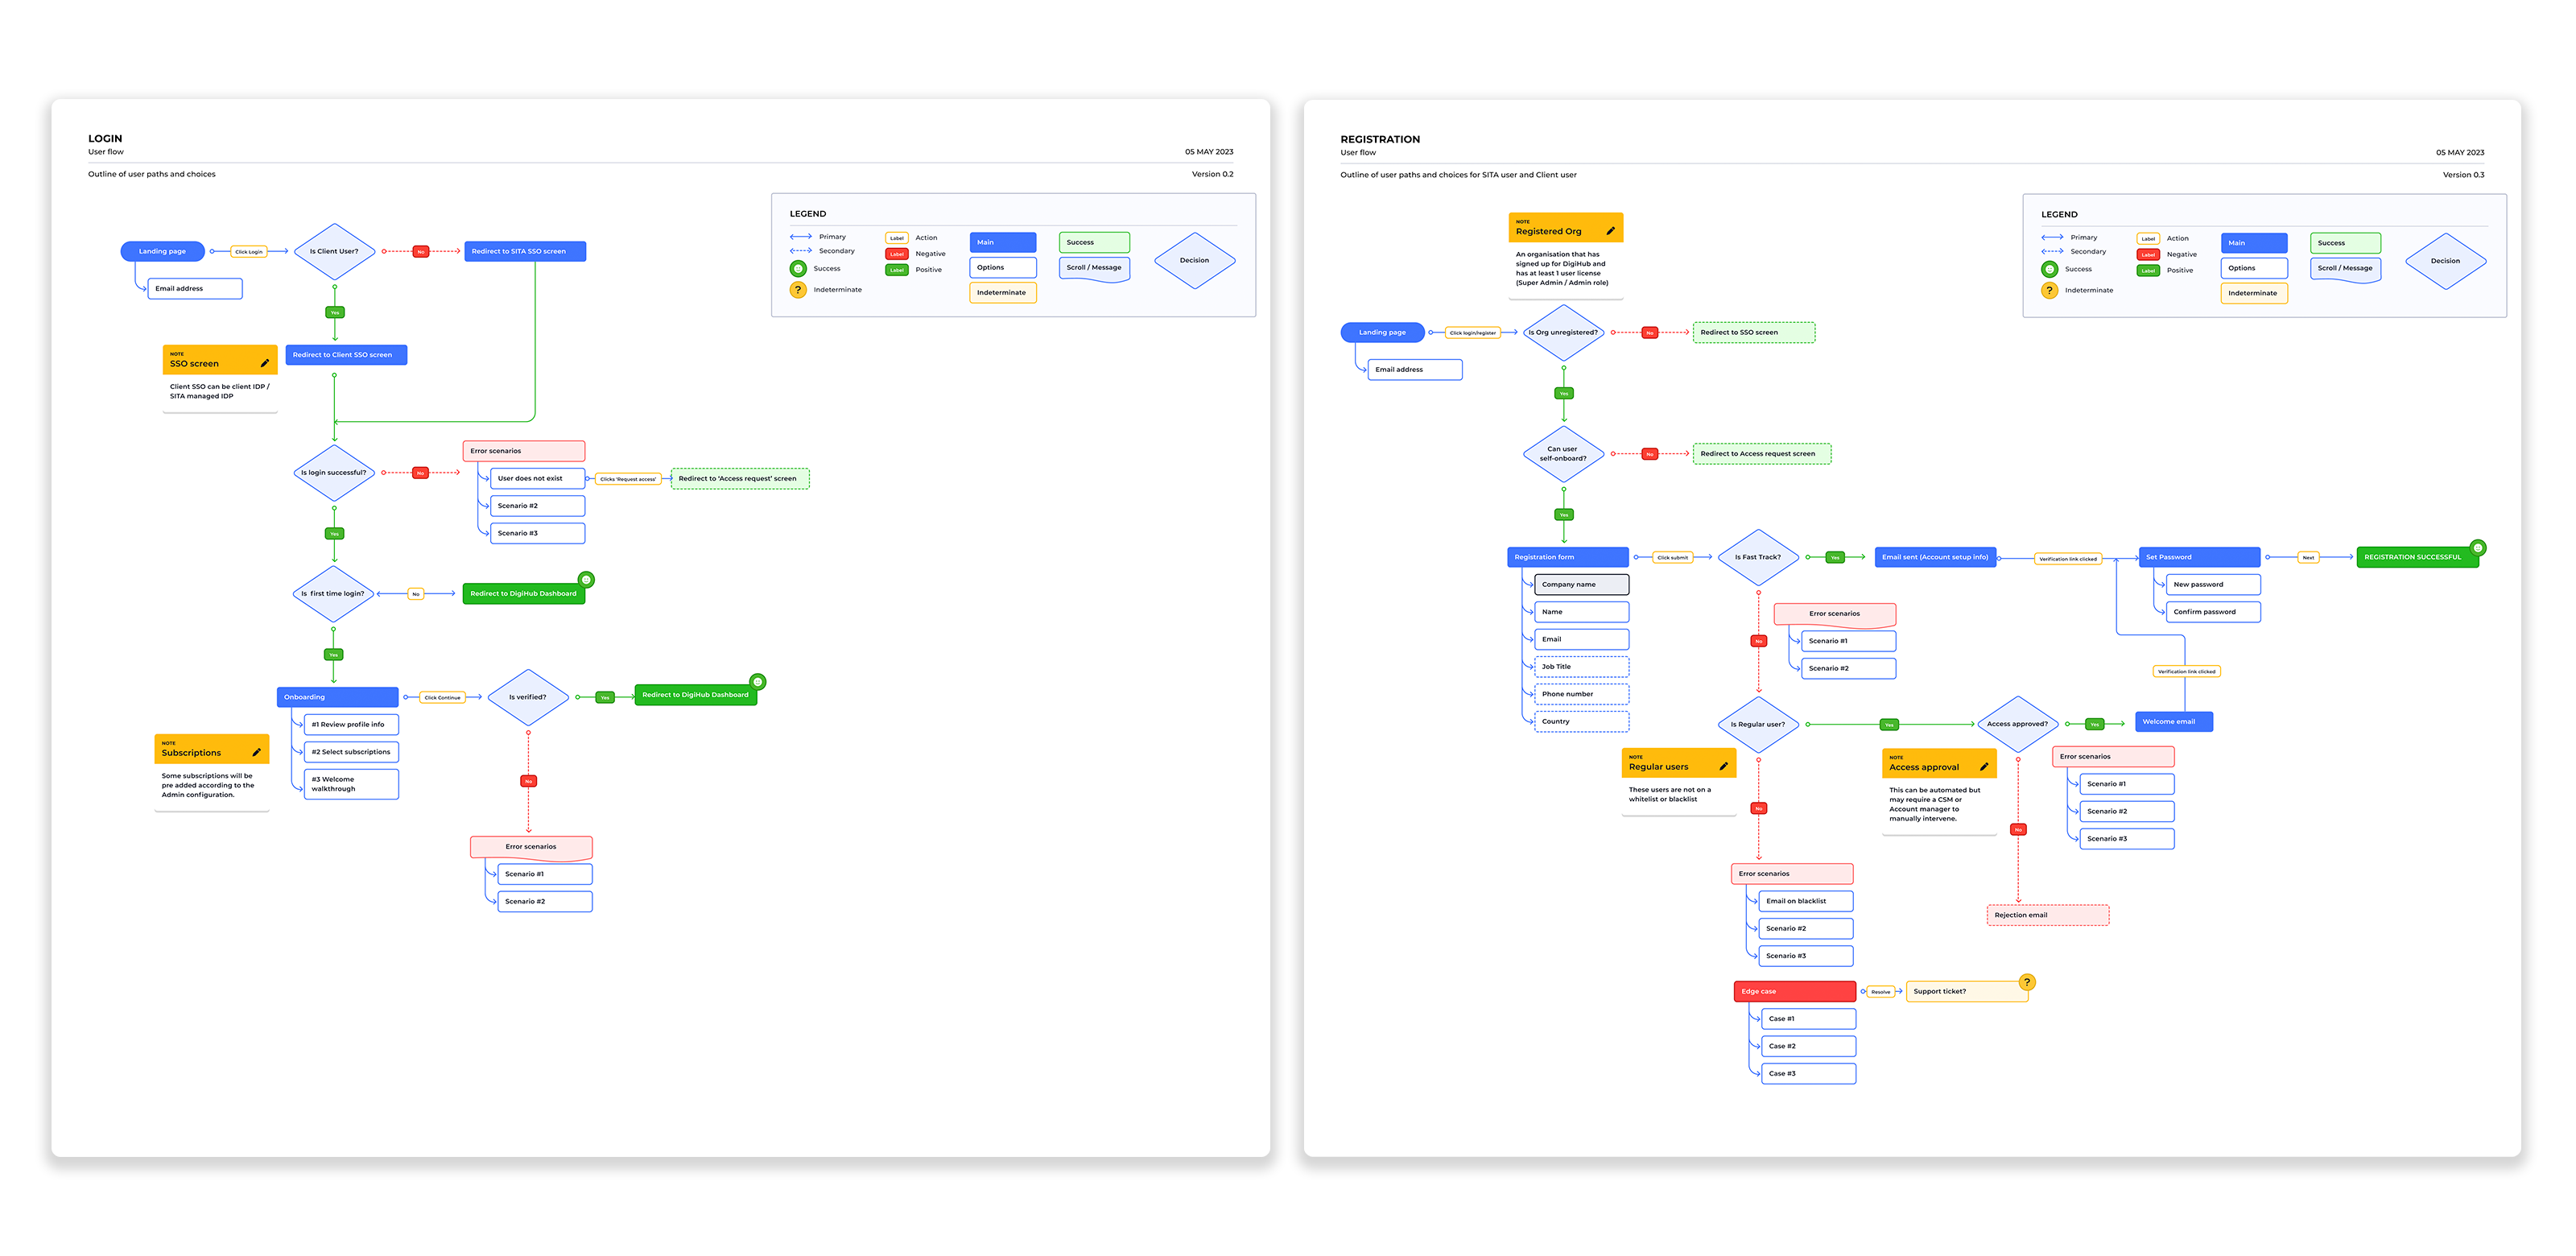Click green Success icon in Registration legend
The image size is (2576, 1256).
[2049, 269]
